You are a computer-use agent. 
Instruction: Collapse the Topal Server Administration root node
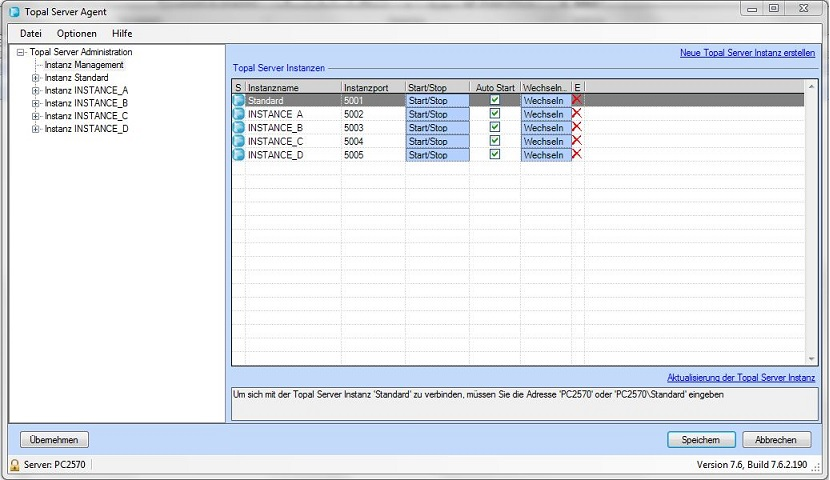click(x=21, y=53)
